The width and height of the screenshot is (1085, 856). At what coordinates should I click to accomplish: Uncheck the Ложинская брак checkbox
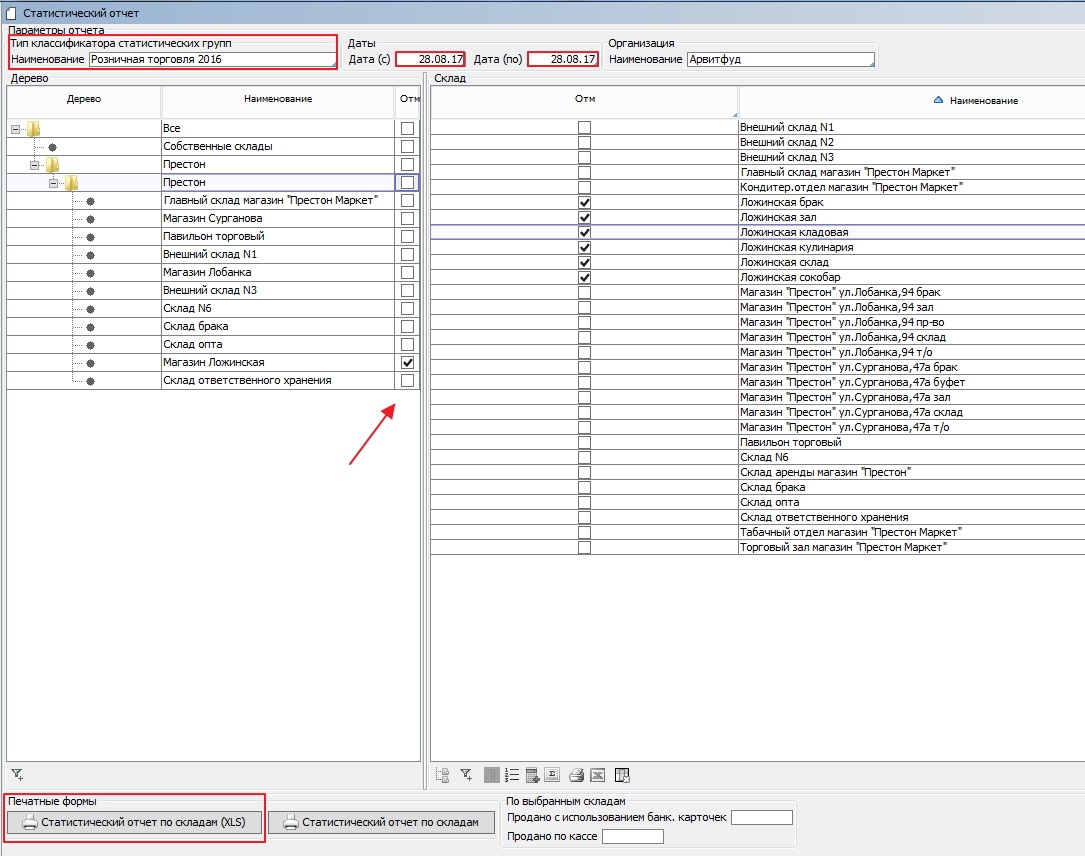pyautogui.click(x=584, y=203)
